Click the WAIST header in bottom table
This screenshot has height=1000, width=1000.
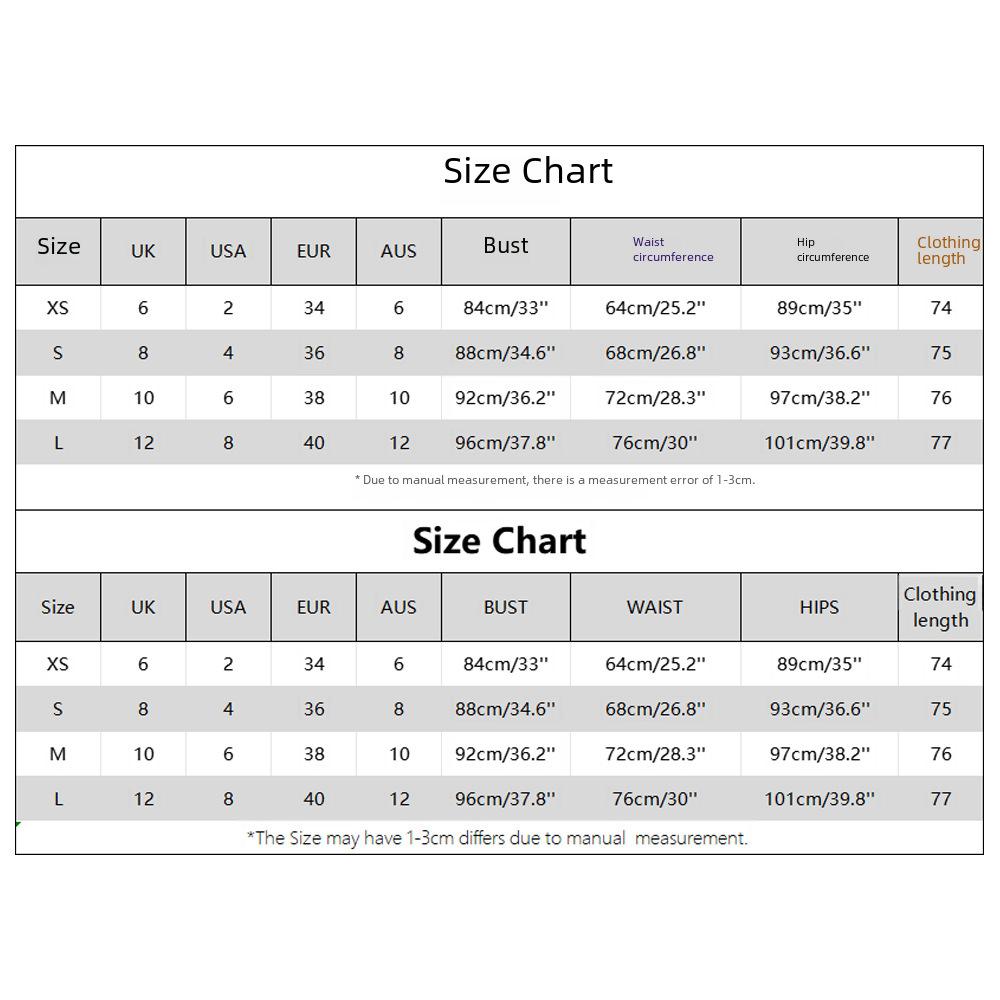coord(655,607)
